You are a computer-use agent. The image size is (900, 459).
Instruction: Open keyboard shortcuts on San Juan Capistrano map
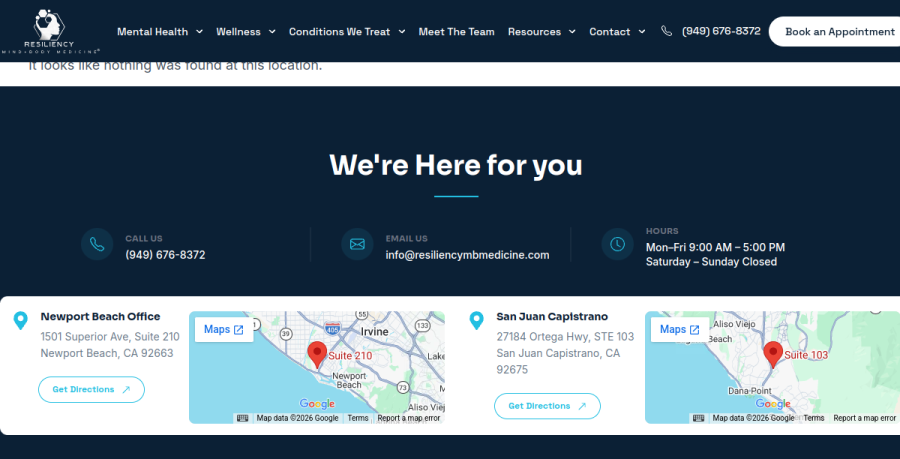click(699, 418)
